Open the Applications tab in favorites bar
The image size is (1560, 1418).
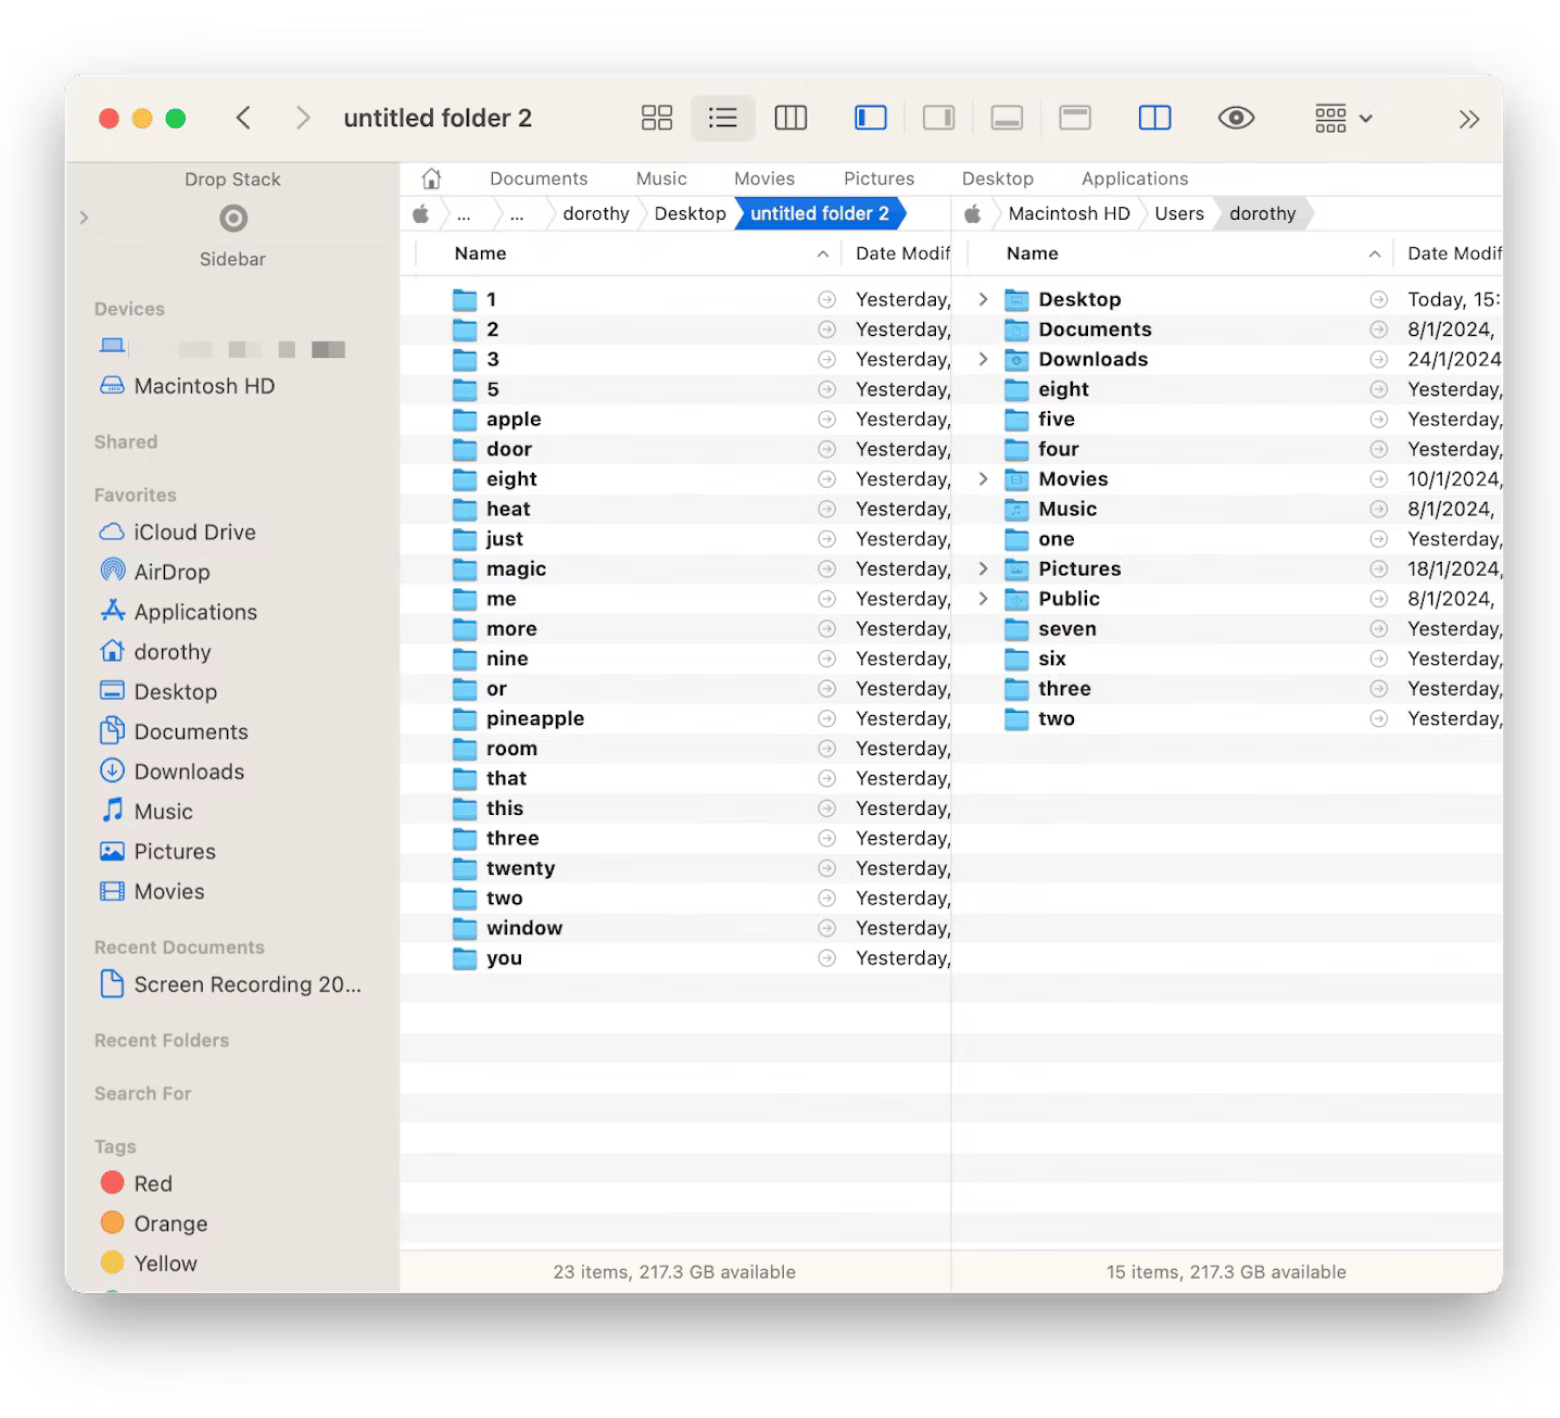point(1134,179)
